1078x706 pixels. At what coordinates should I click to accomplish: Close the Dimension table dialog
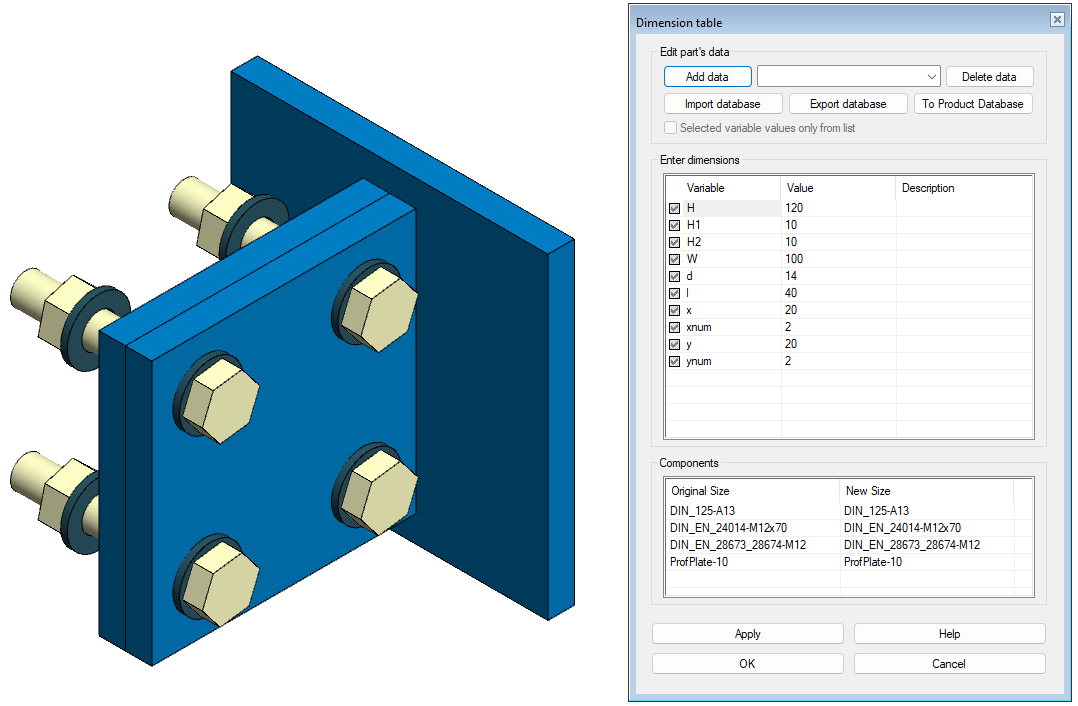(x=1056, y=21)
